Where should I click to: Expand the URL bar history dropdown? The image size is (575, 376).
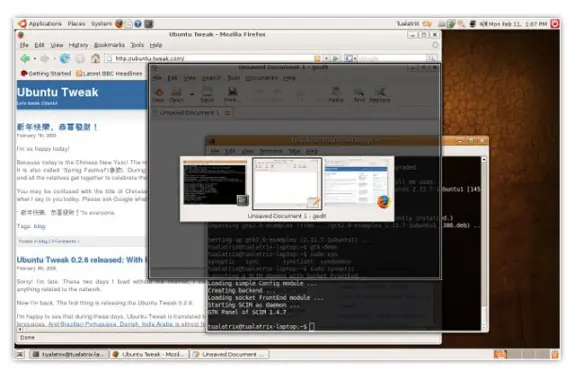(326, 59)
